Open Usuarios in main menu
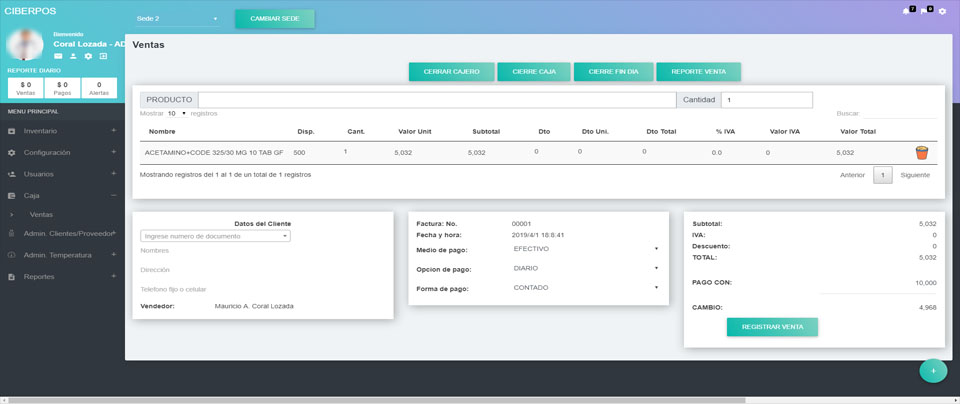The width and height of the screenshot is (960, 404). (x=39, y=174)
